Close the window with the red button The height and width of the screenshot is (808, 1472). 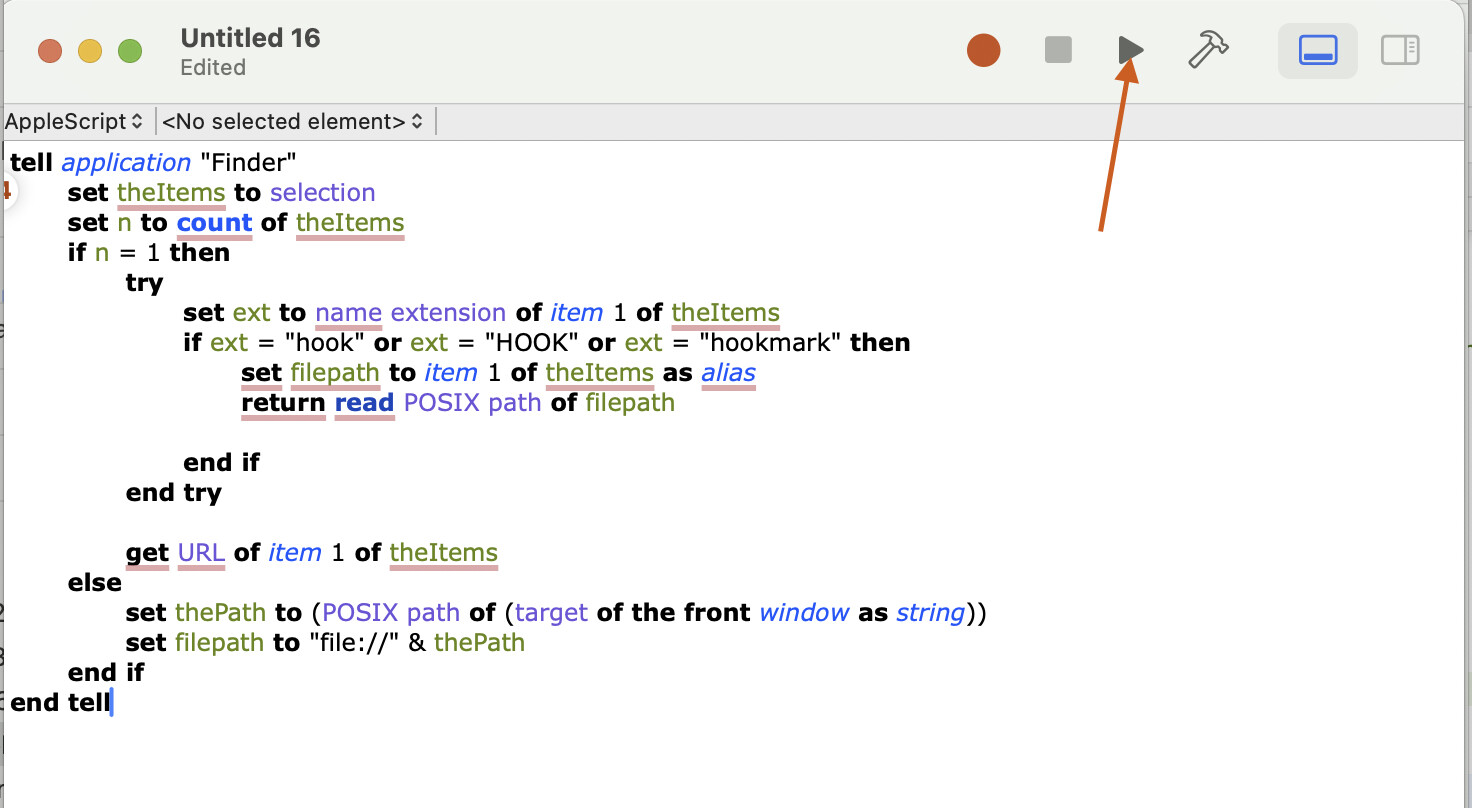(50, 51)
